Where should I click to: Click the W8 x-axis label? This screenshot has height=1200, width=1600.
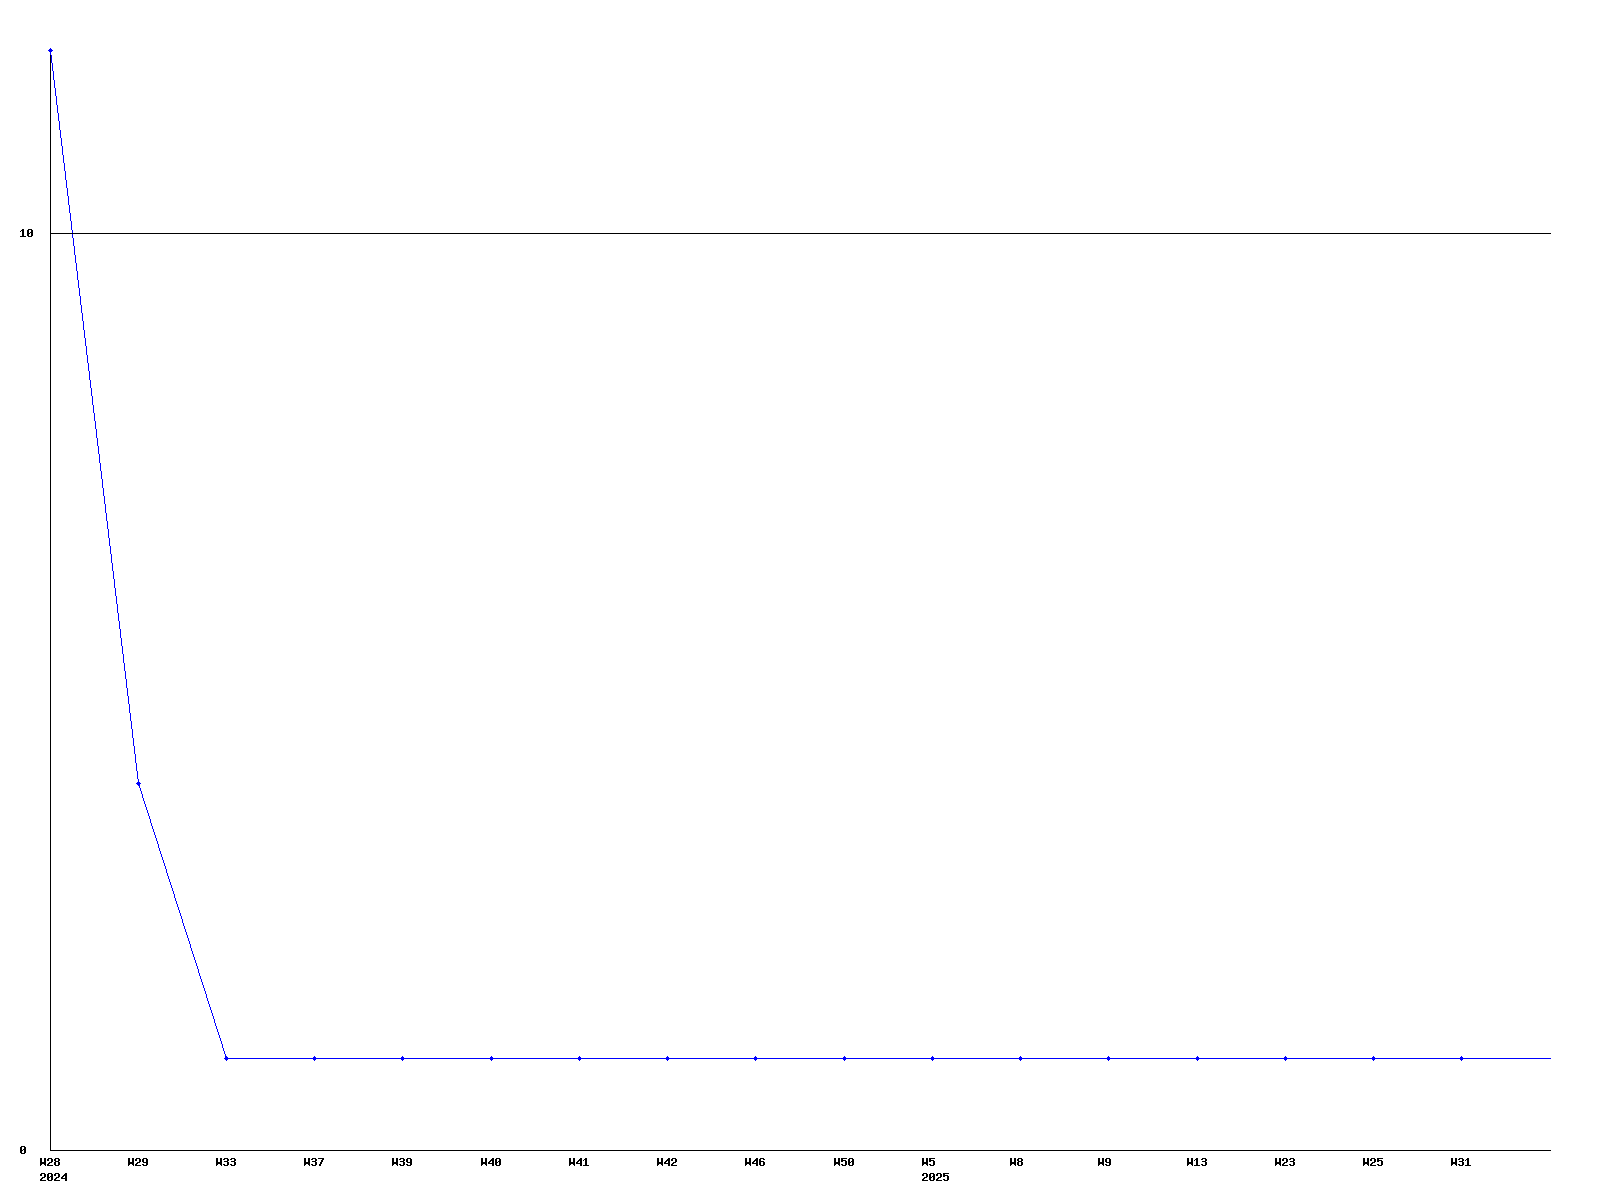(x=1016, y=1162)
